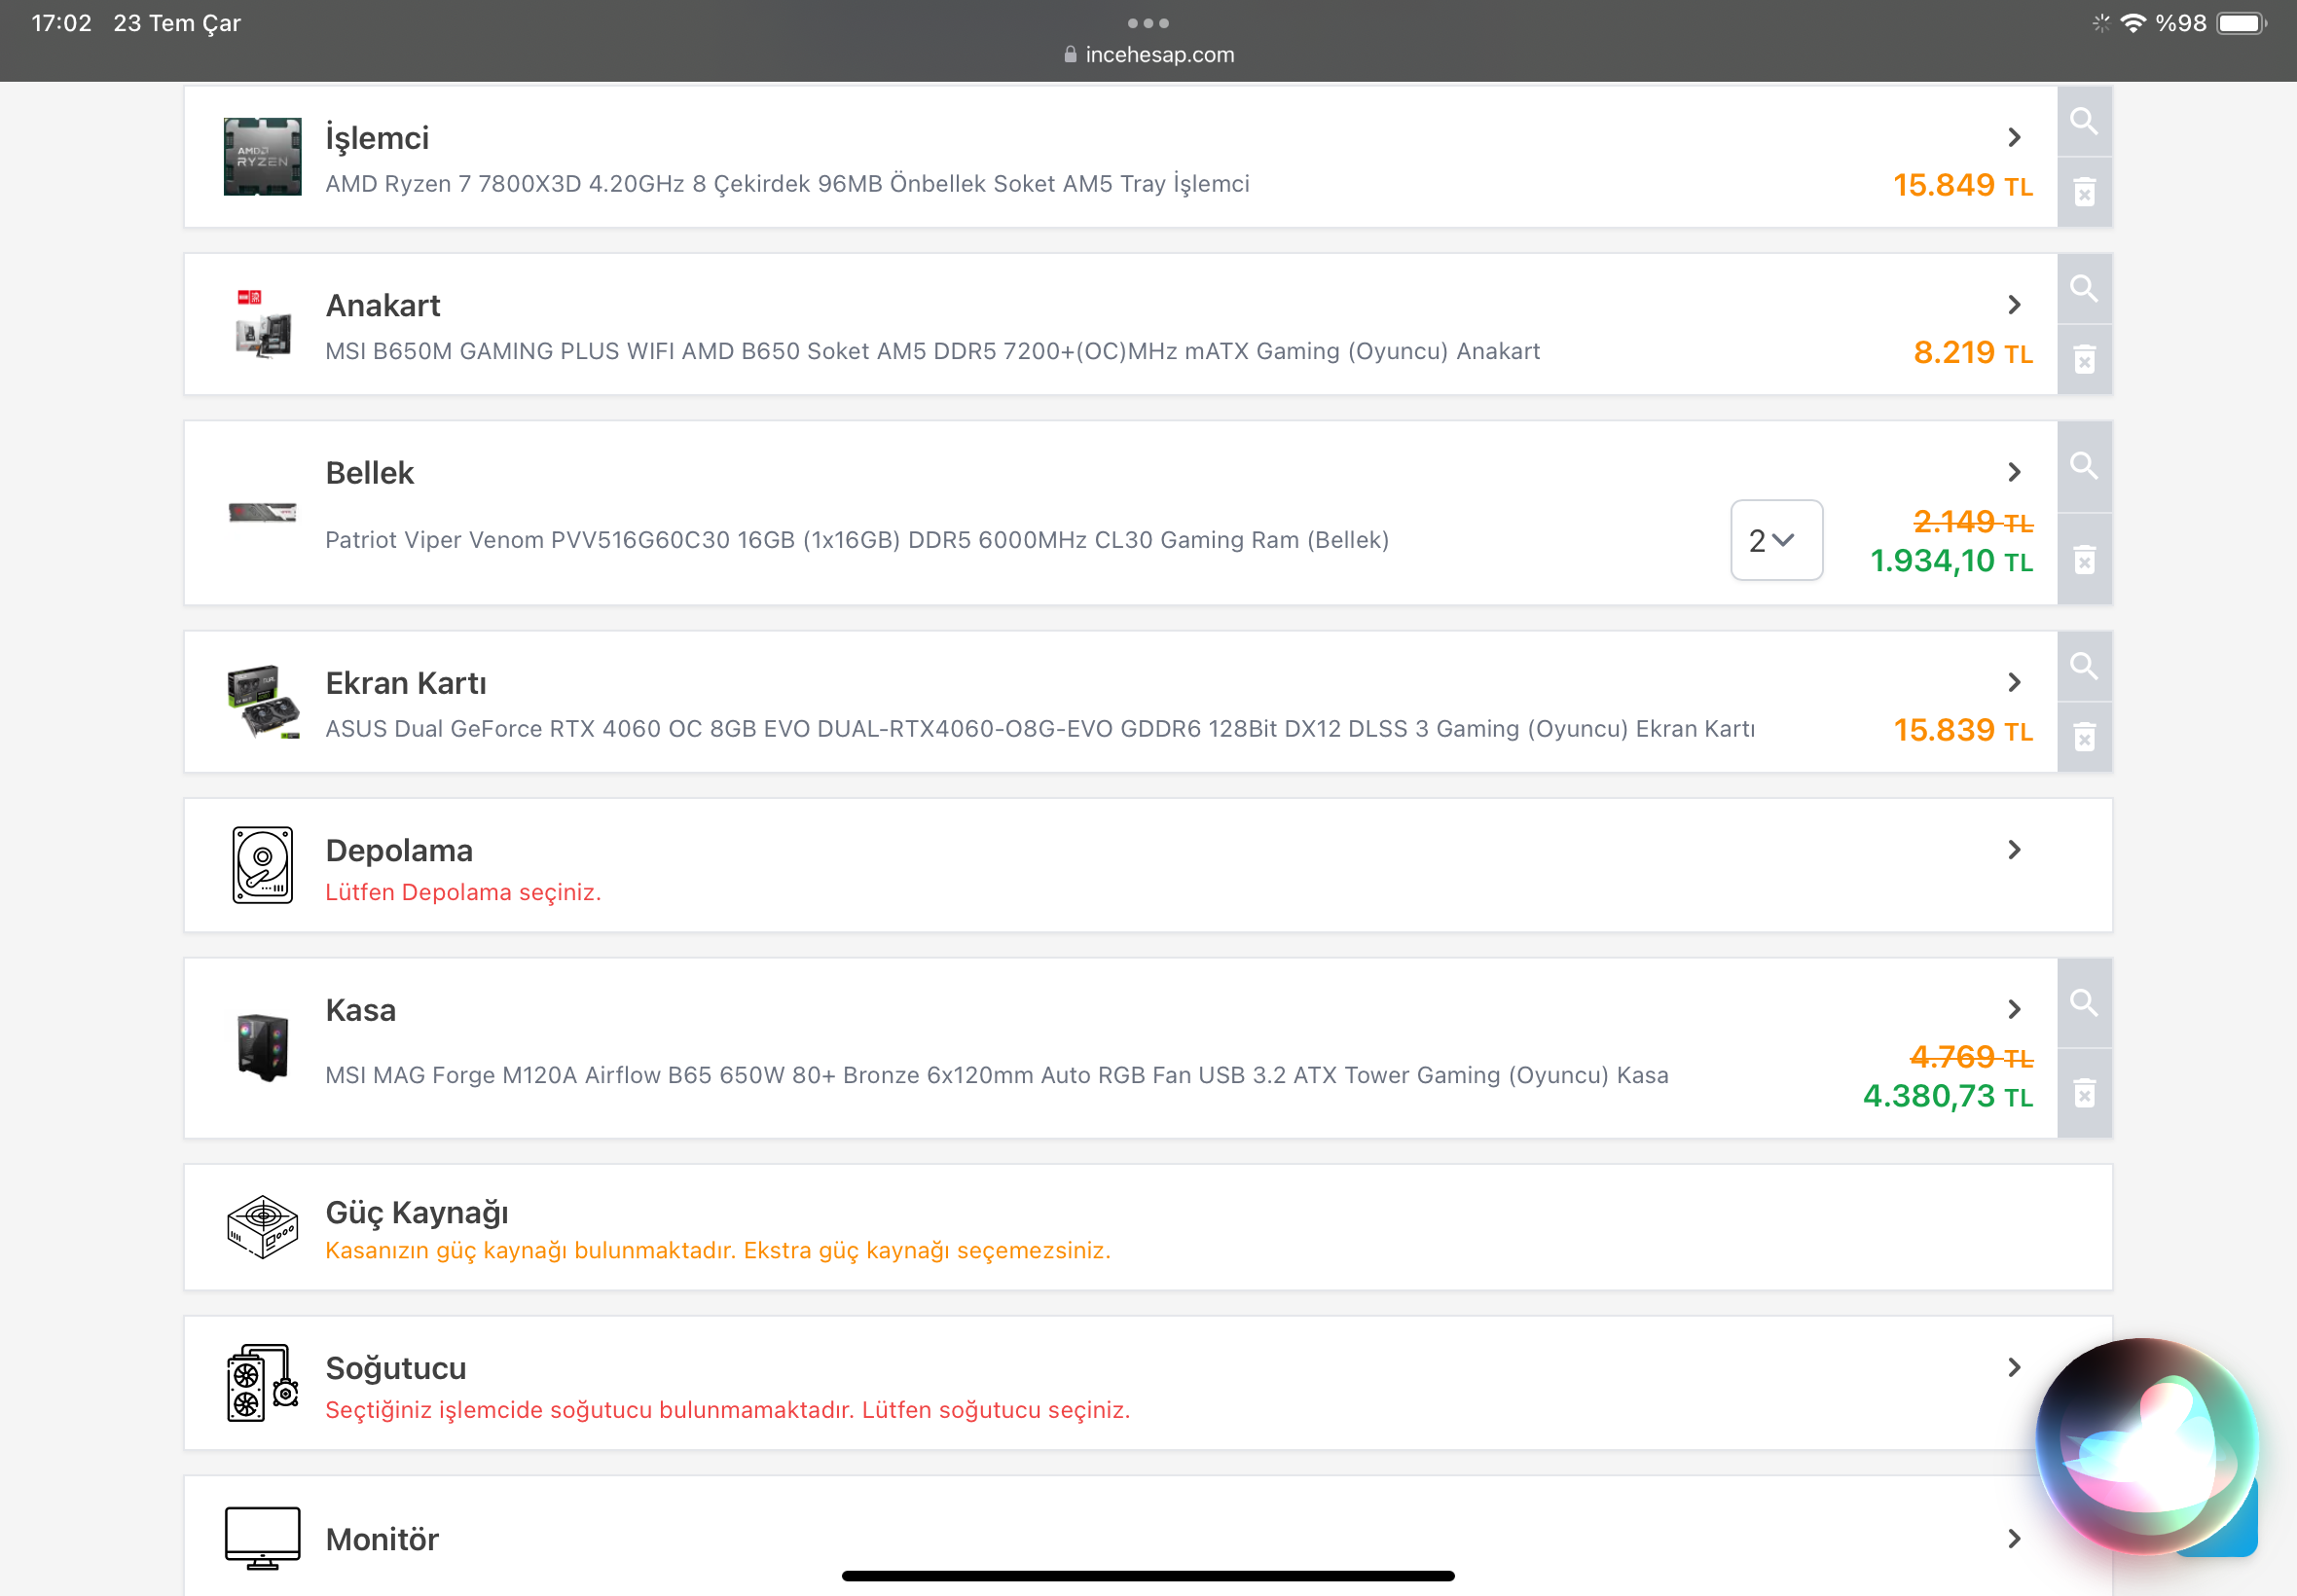Tap the cooler missing warning text

(728, 1410)
